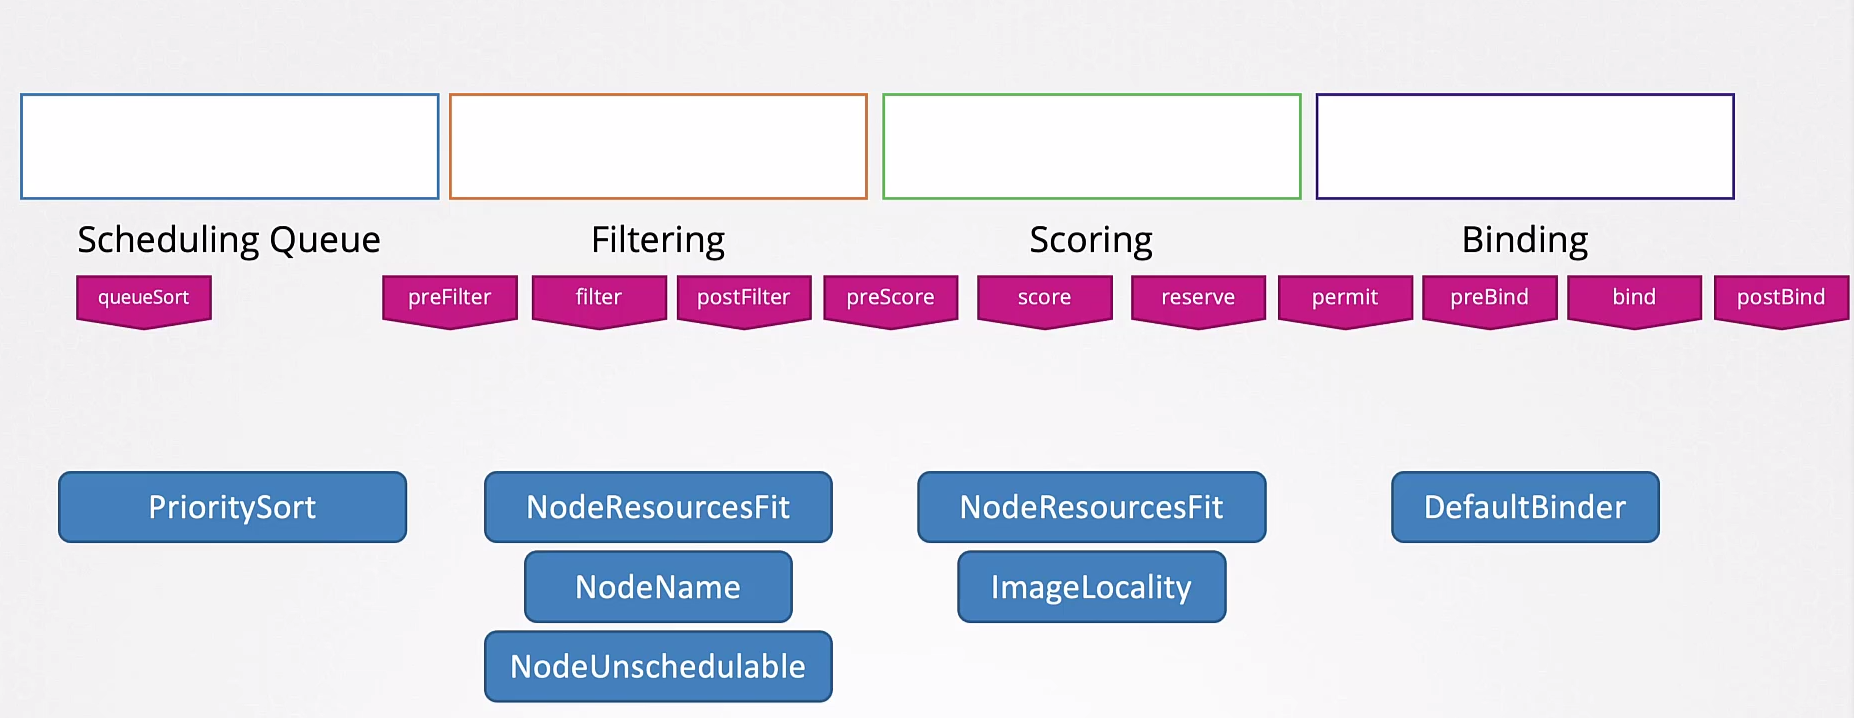Click the NodeName plugin box
This screenshot has width=1854, height=718.
658,587
